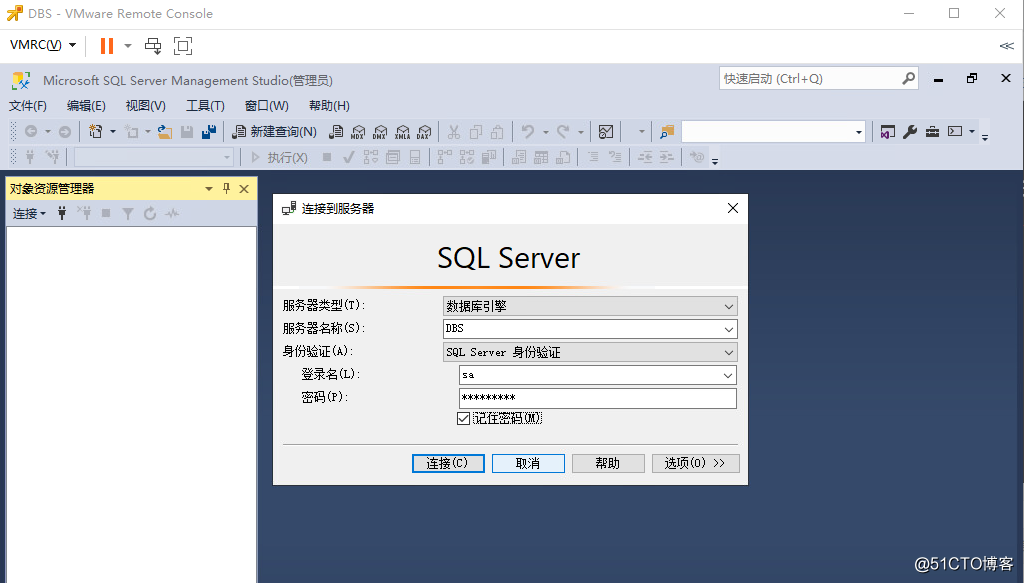
Task: Click the command window icon
Action: 955,131
